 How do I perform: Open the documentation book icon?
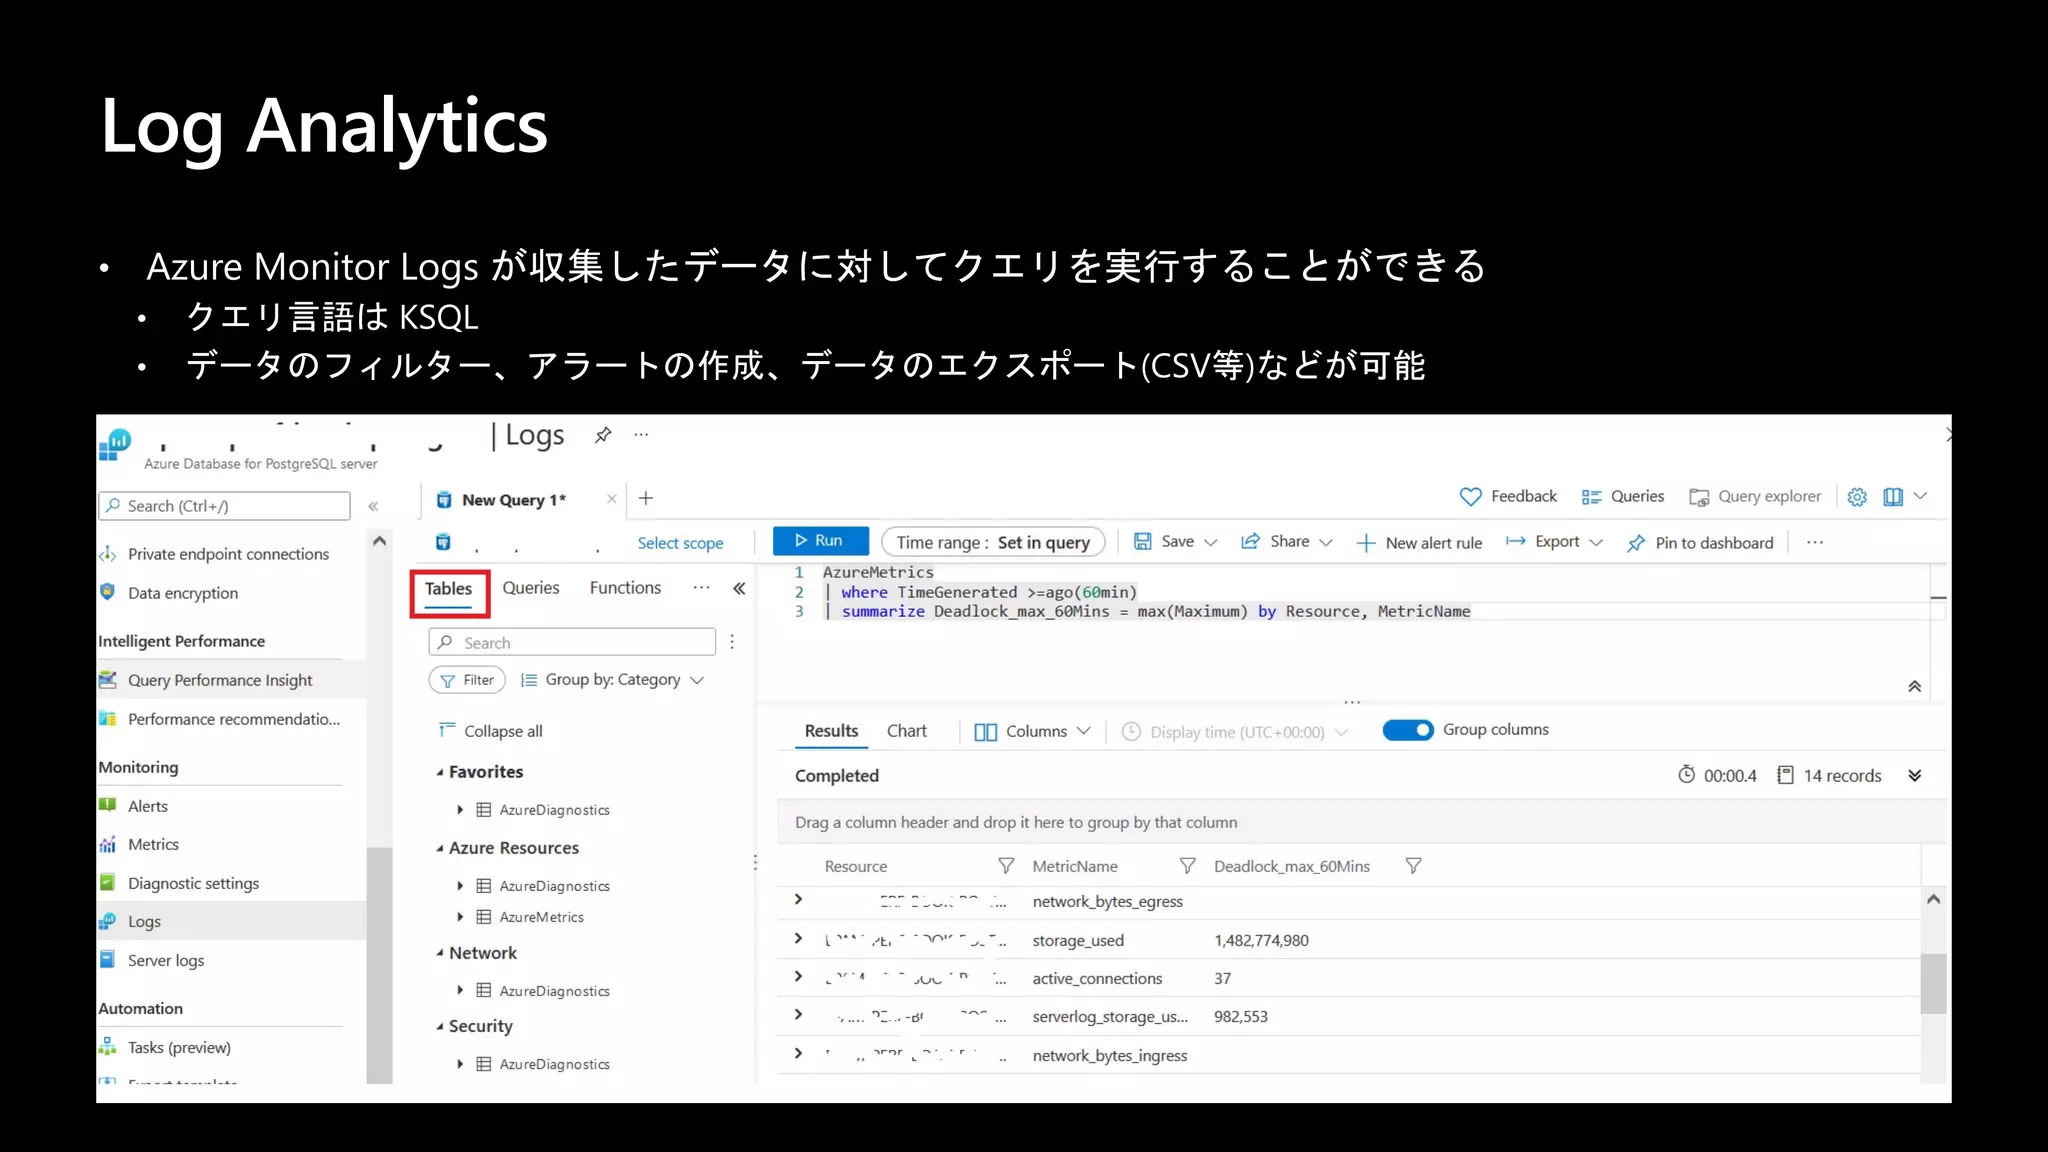click(x=1893, y=497)
